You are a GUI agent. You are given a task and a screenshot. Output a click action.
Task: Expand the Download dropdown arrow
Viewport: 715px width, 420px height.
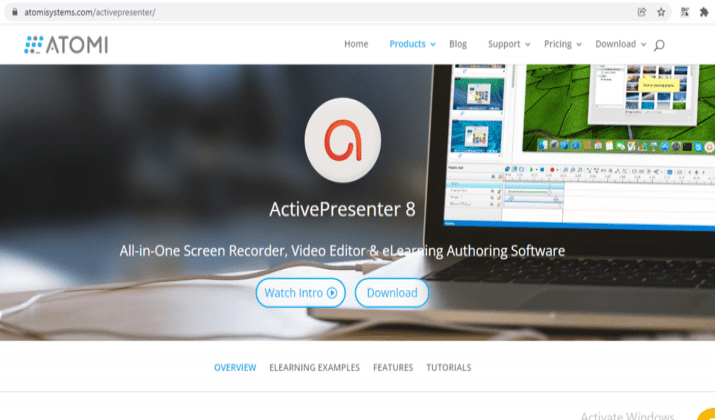click(x=643, y=45)
